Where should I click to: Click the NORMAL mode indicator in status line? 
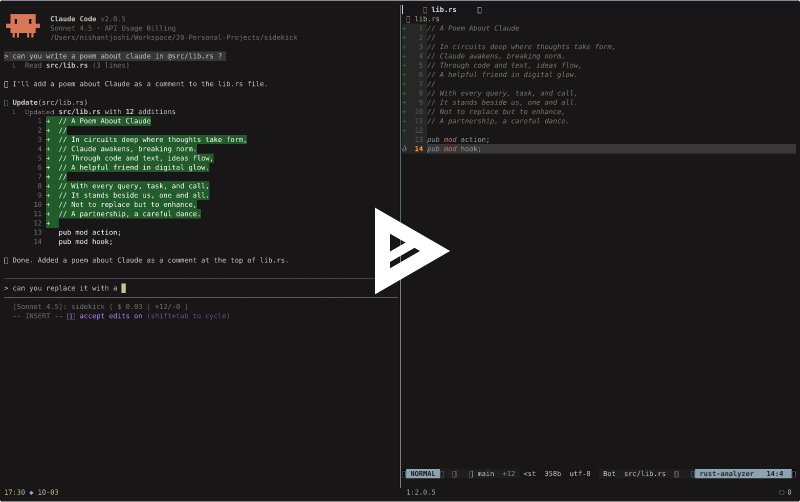(422, 474)
